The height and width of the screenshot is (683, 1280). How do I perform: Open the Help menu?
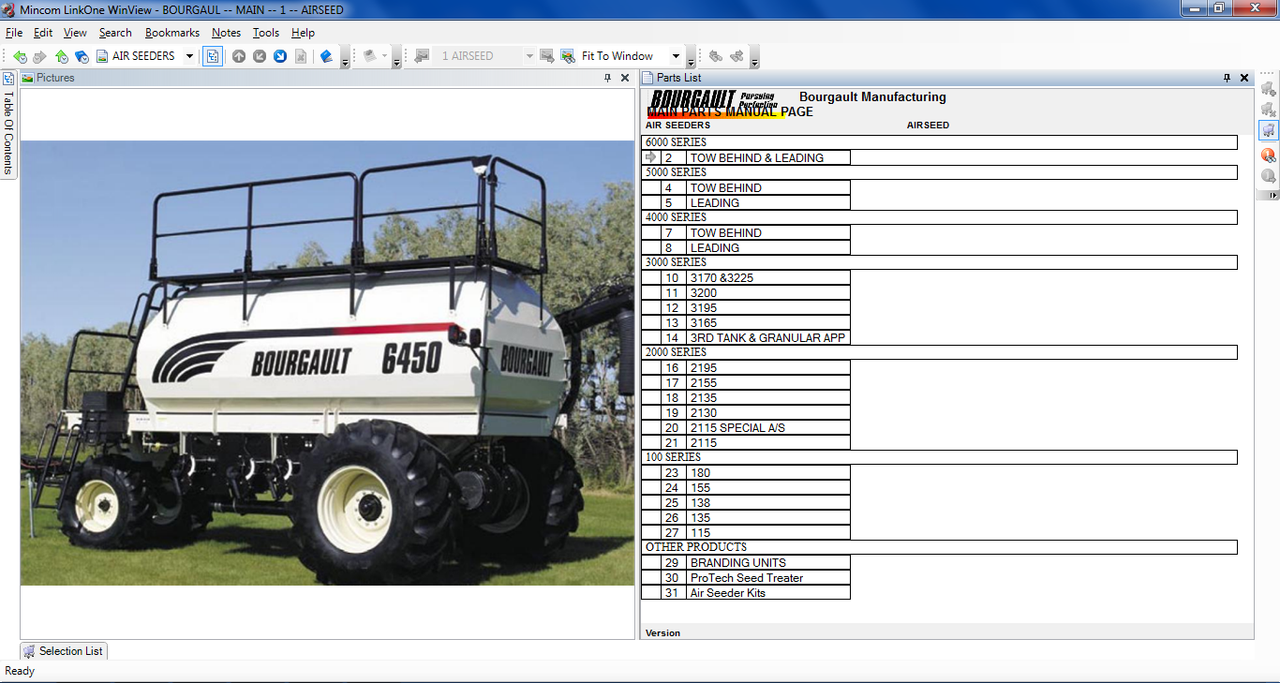(x=303, y=33)
